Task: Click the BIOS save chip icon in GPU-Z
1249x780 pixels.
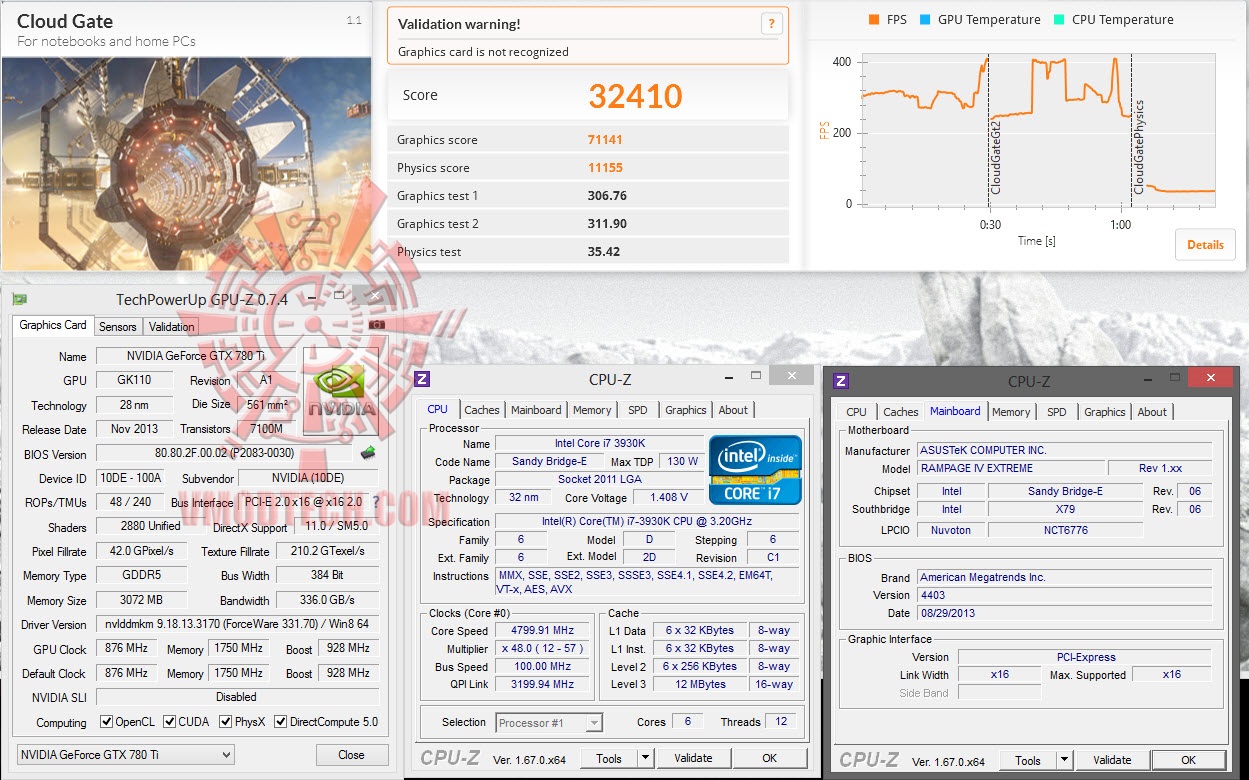Action: (x=369, y=454)
